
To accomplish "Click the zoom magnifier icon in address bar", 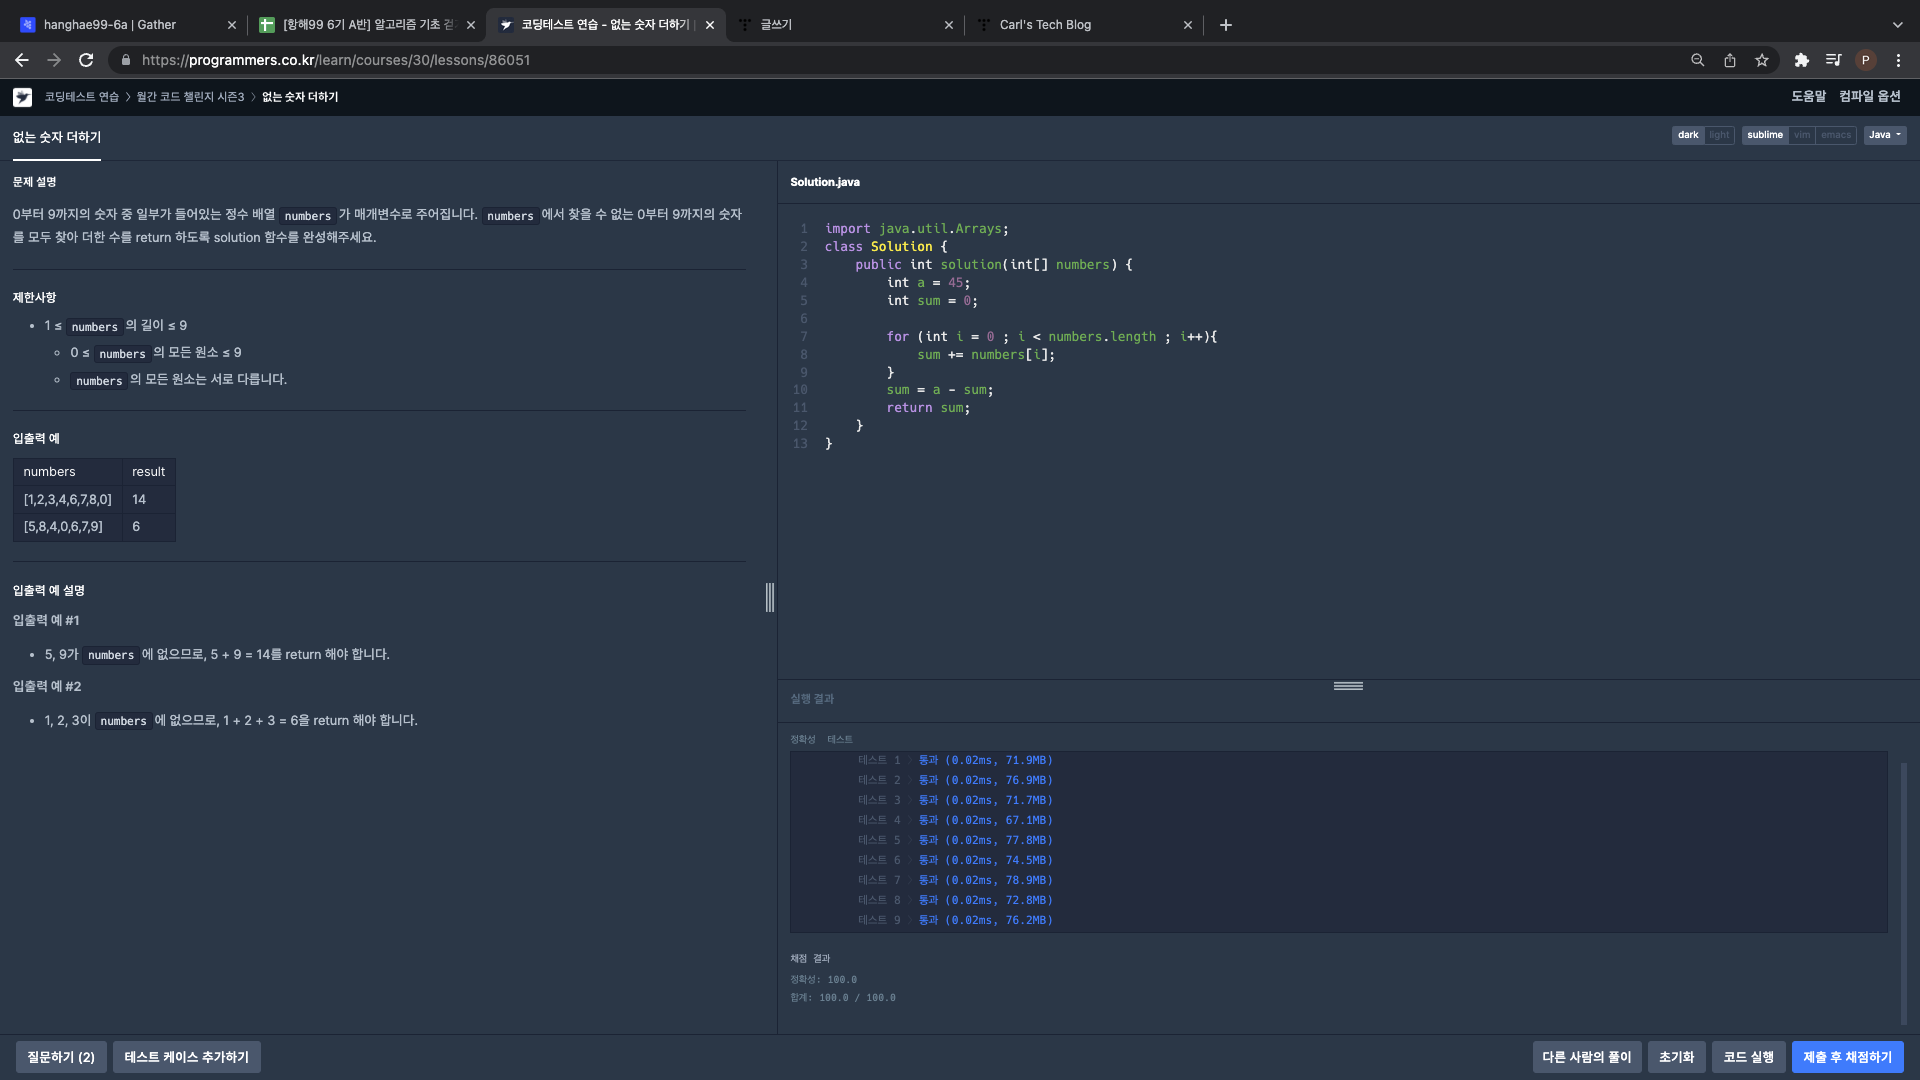I will pyautogui.click(x=1697, y=60).
